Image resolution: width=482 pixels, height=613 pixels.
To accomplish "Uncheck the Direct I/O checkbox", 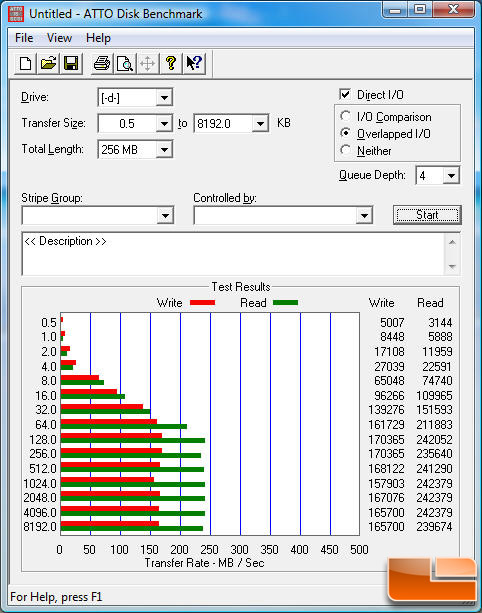I will pos(345,94).
